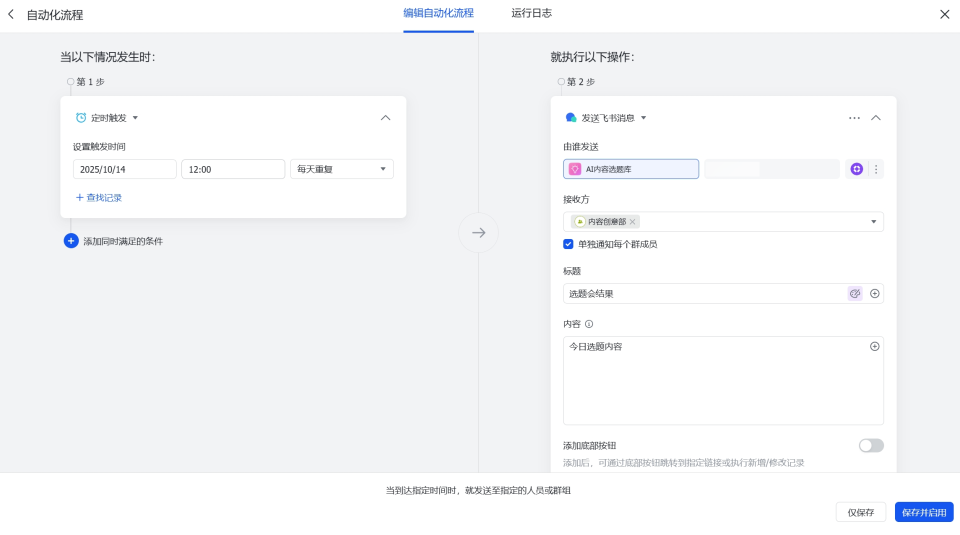The width and height of the screenshot is (960, 535).
Task: Click the title color palette icon in 标题 field
Action: (855, 294)
